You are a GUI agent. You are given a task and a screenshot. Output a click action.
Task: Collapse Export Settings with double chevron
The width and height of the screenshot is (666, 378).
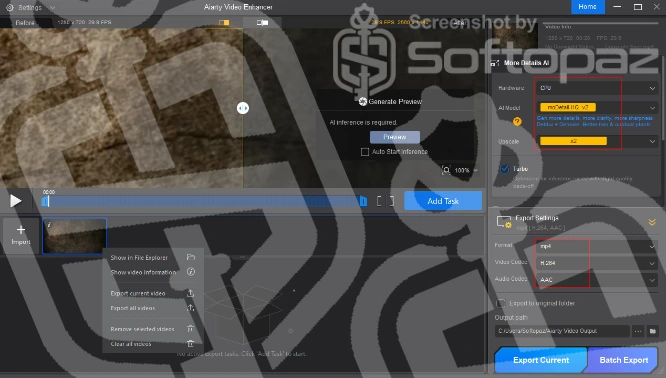652,222
